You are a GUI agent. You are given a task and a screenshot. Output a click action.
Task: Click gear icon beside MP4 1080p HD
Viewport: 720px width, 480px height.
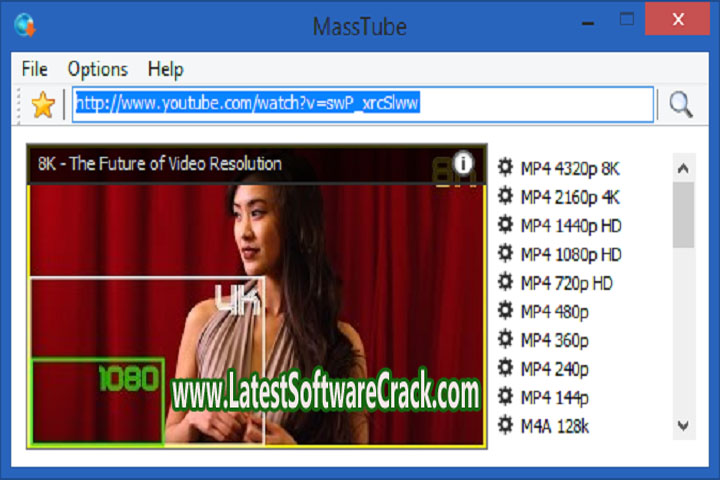[x=506, y=254]
